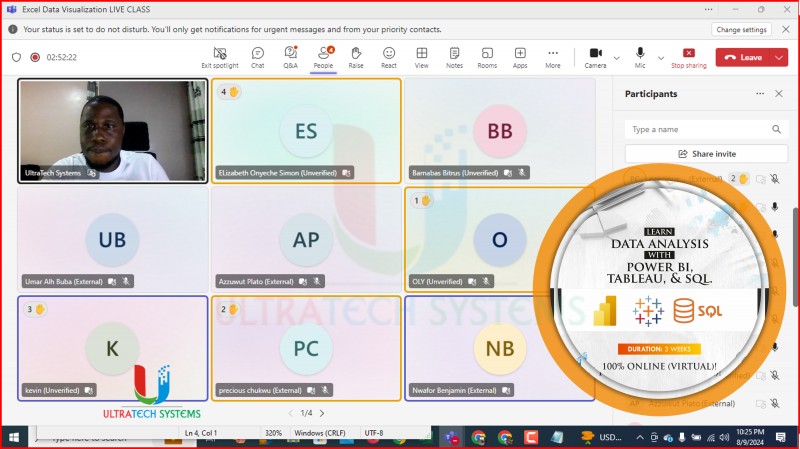Exit spotlight from the meeting toolbar
Viewport: 800px width, 449px height.
click(220, 57)
